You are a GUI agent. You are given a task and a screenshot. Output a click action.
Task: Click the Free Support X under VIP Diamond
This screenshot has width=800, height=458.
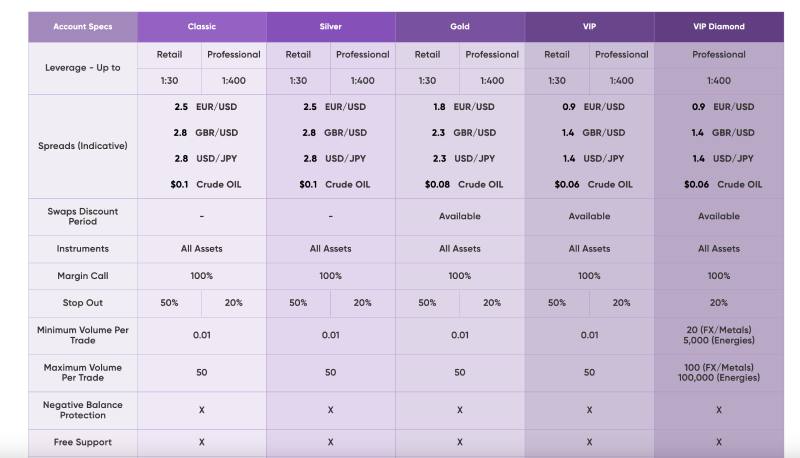(x=718, y=441)
